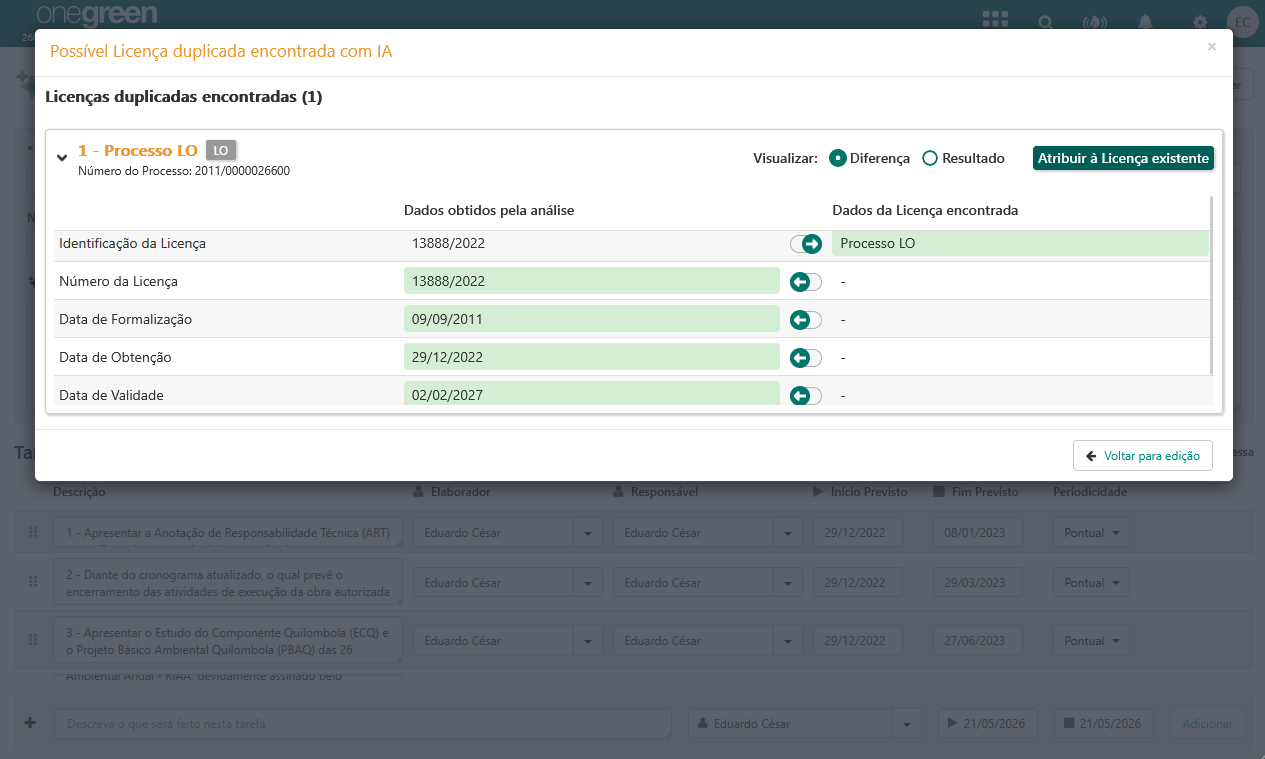Select the Resultado radio option
Image resolution: width=1265 pixels, height=759 pixels.
[x=930, y=158]
